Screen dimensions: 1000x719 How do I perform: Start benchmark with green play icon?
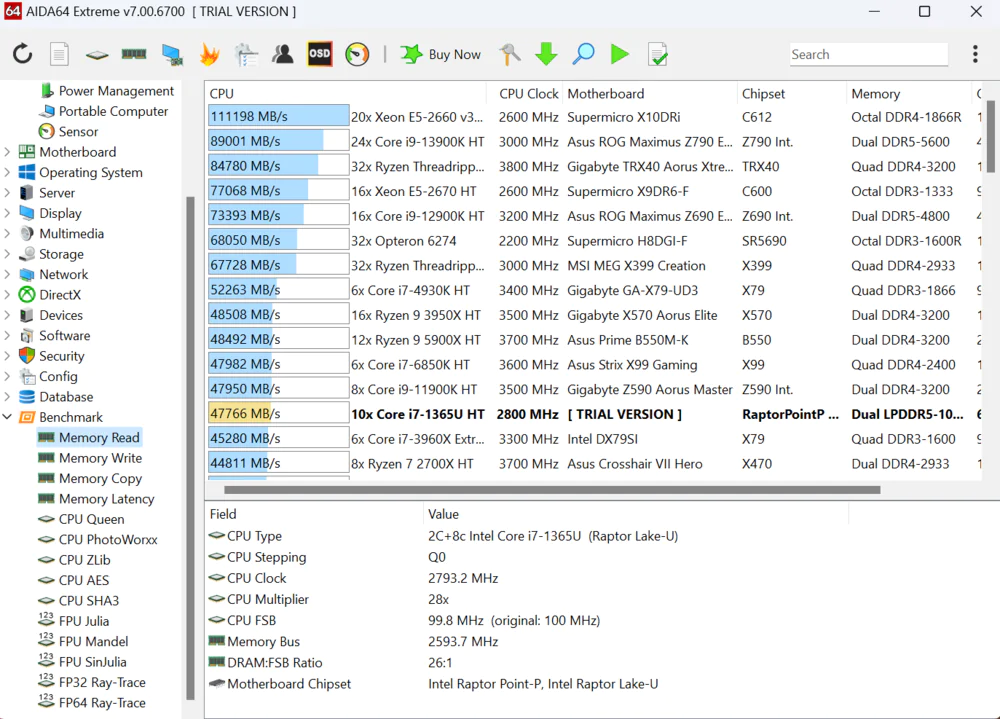point(619,54)
